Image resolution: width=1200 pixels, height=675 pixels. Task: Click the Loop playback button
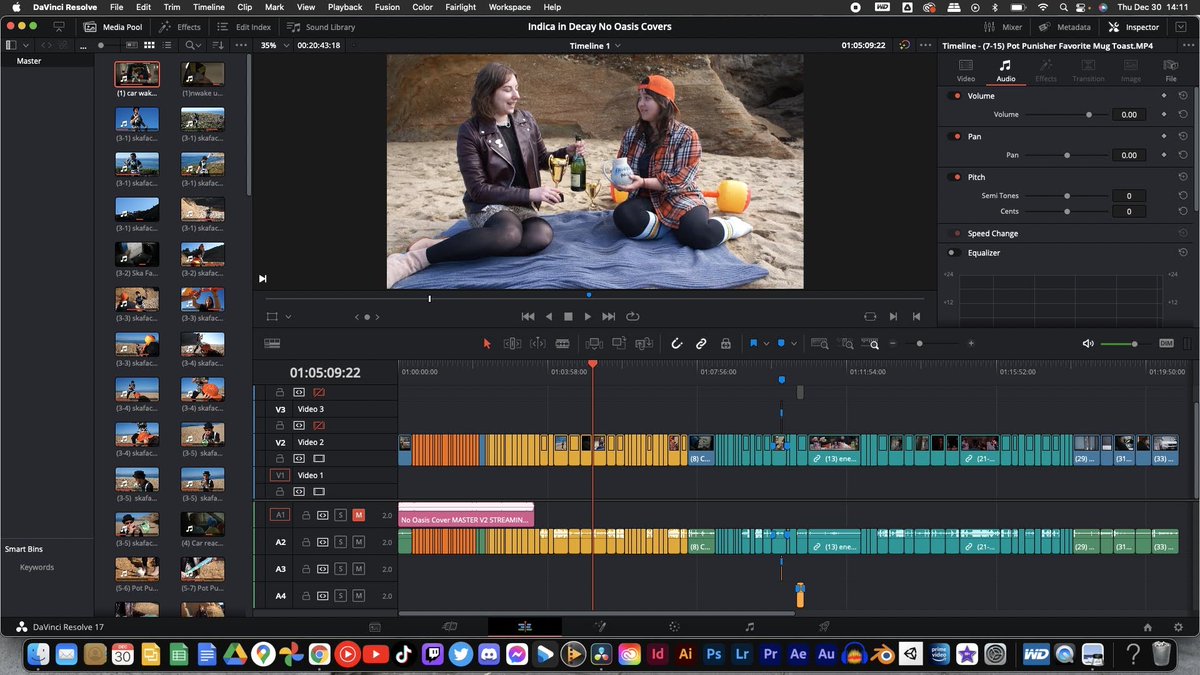pyautogui.click(x=632, y=316)
